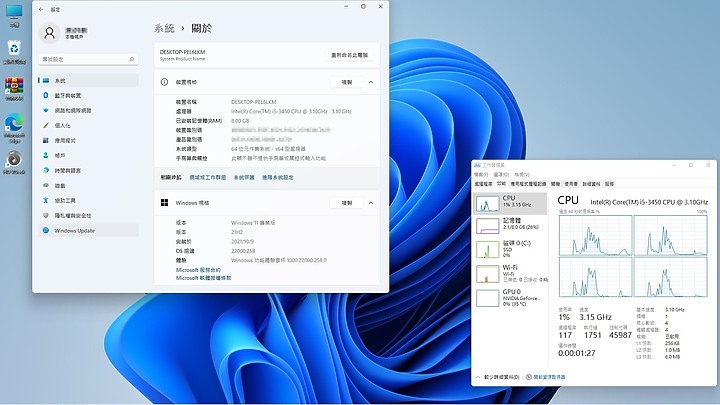Screen dimensions: 720x405
Task: Open Resource Monitor link
Action: click(x=546, y=377)
